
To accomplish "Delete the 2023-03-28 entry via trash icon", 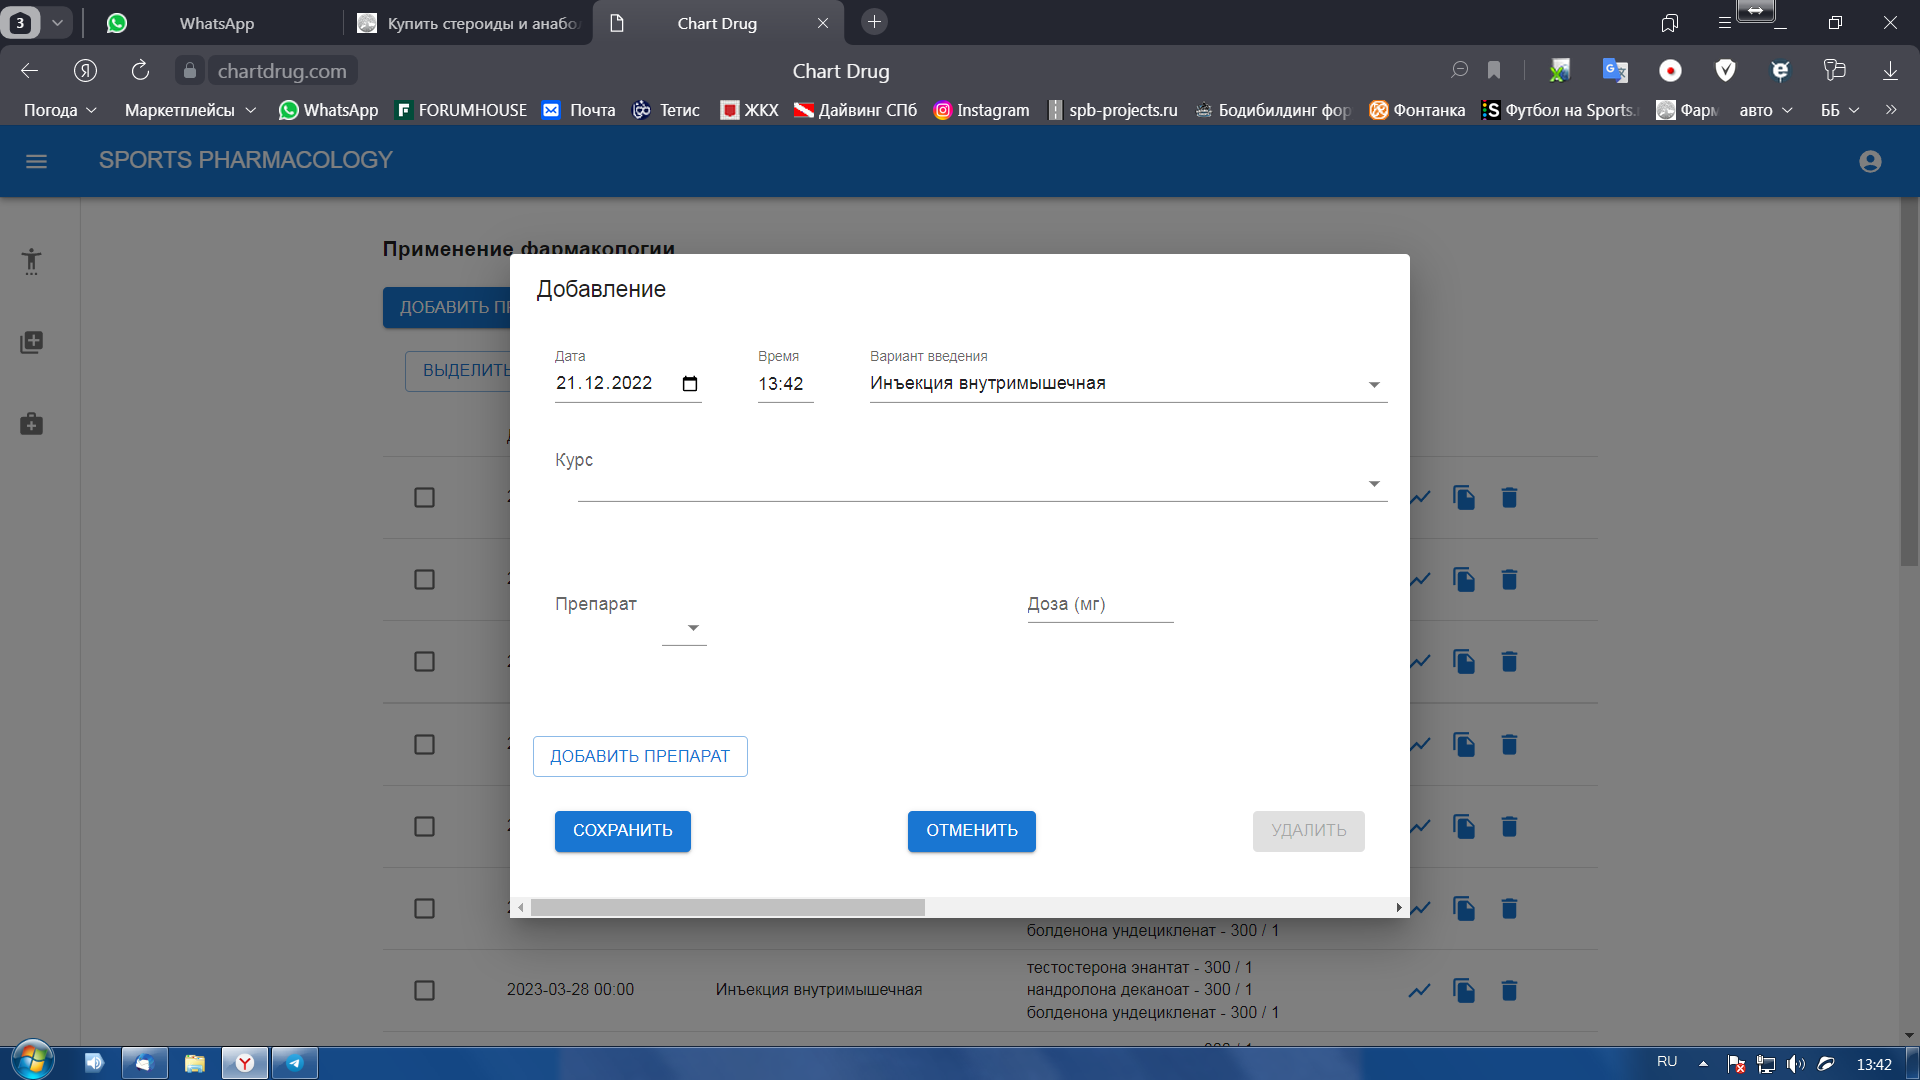I will pos(1509,990).
